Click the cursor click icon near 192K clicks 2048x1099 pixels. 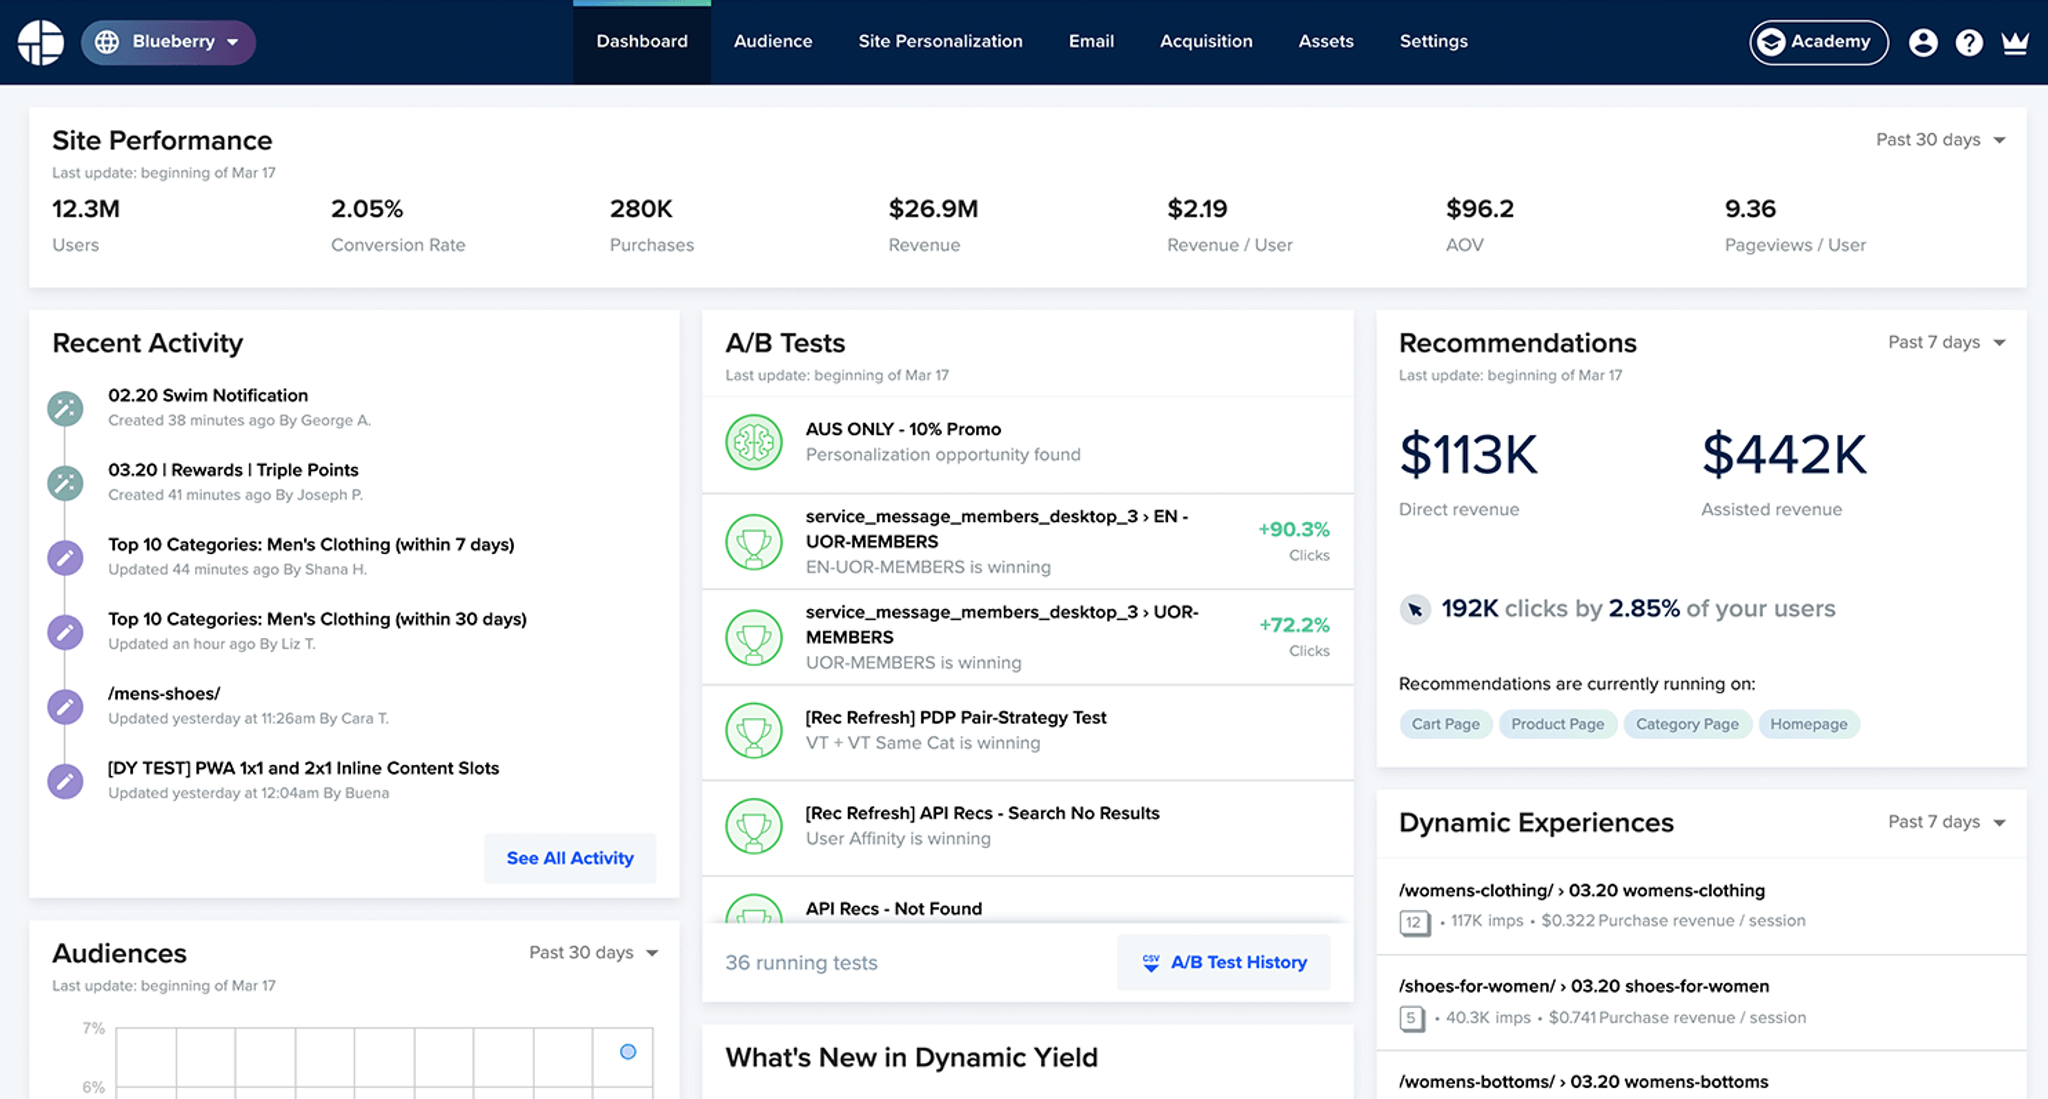point(1414,608)
